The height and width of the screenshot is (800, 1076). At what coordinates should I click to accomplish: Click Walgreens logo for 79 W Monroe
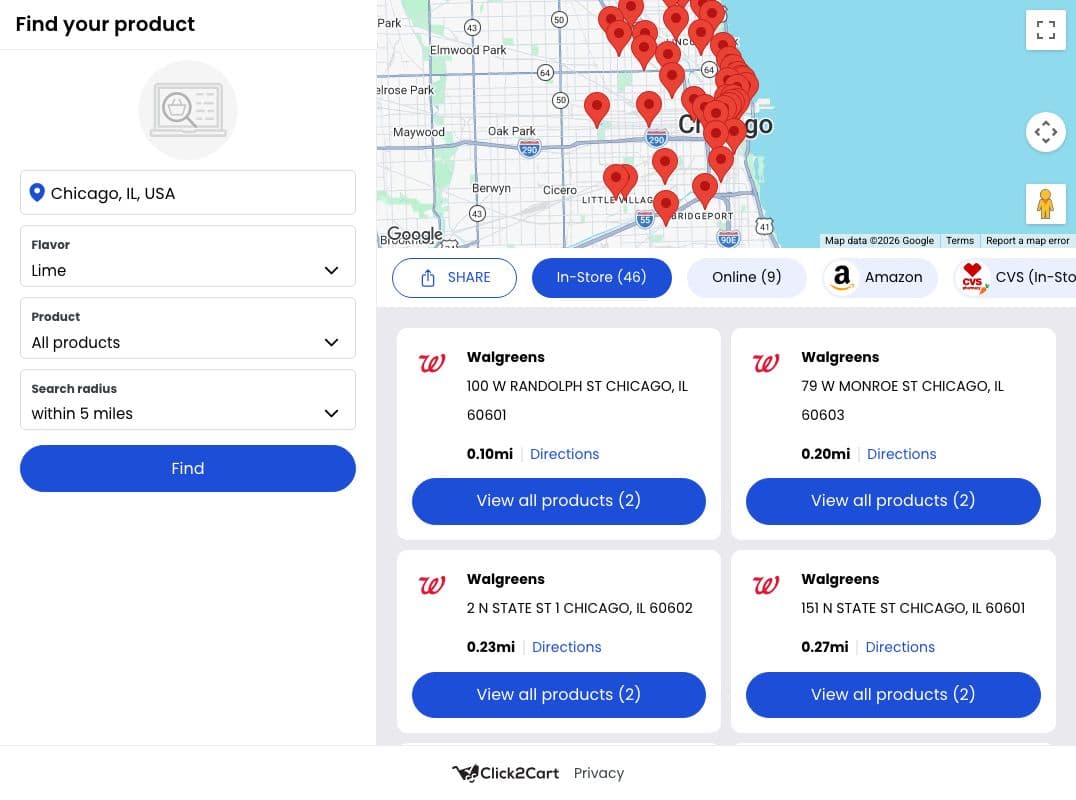point(766,363)
